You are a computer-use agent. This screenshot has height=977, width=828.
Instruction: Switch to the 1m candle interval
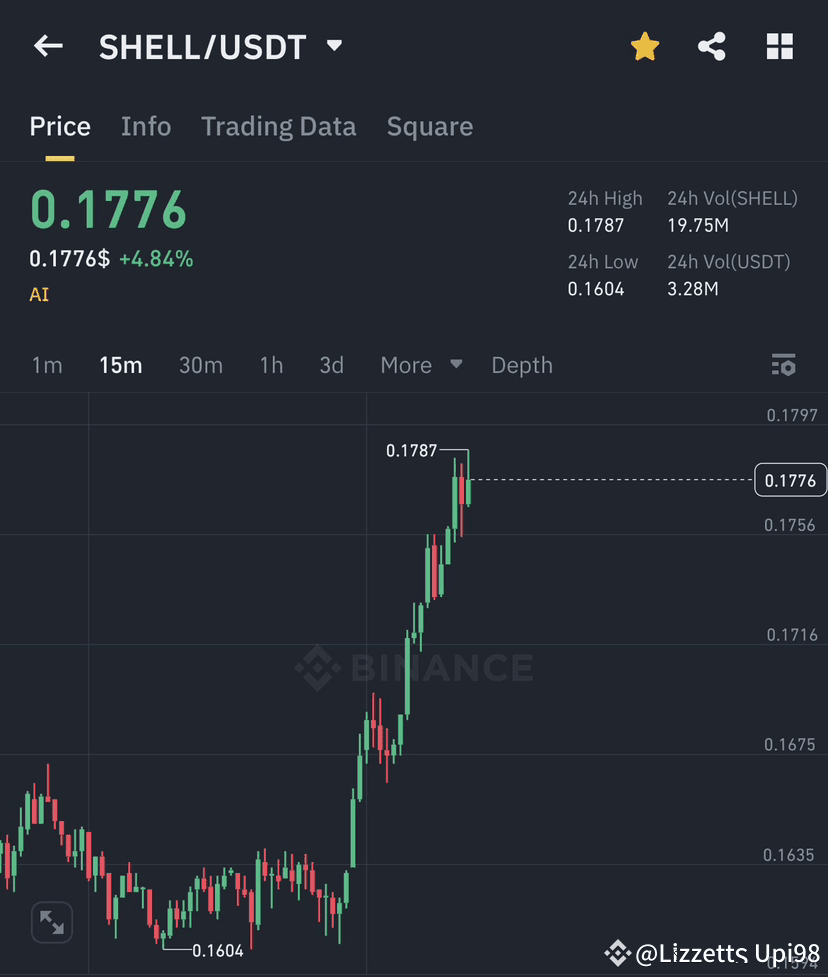pyautogui.click(x=46, y=365)
